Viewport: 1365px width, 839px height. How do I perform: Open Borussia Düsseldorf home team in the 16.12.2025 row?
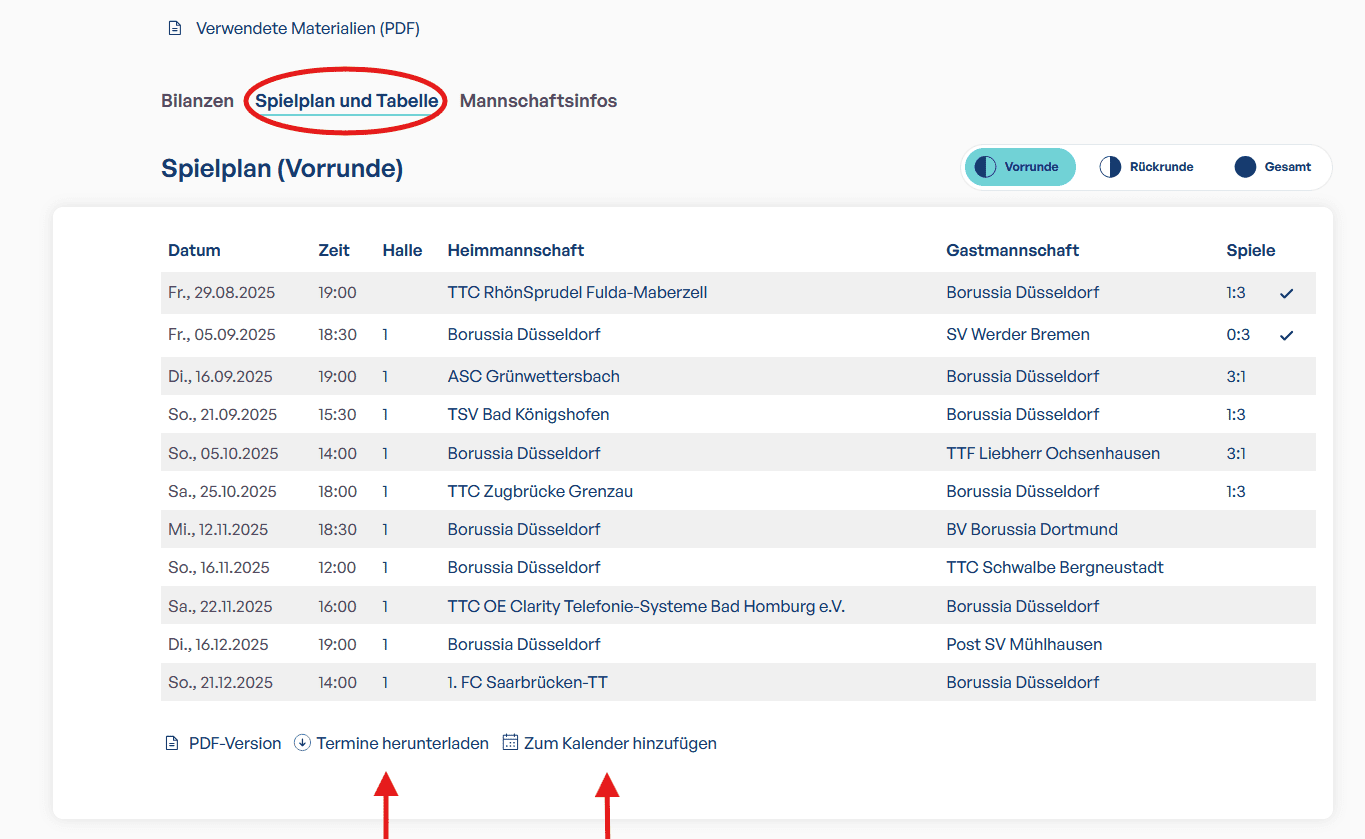pyautogui.click(x=524, y=645)
